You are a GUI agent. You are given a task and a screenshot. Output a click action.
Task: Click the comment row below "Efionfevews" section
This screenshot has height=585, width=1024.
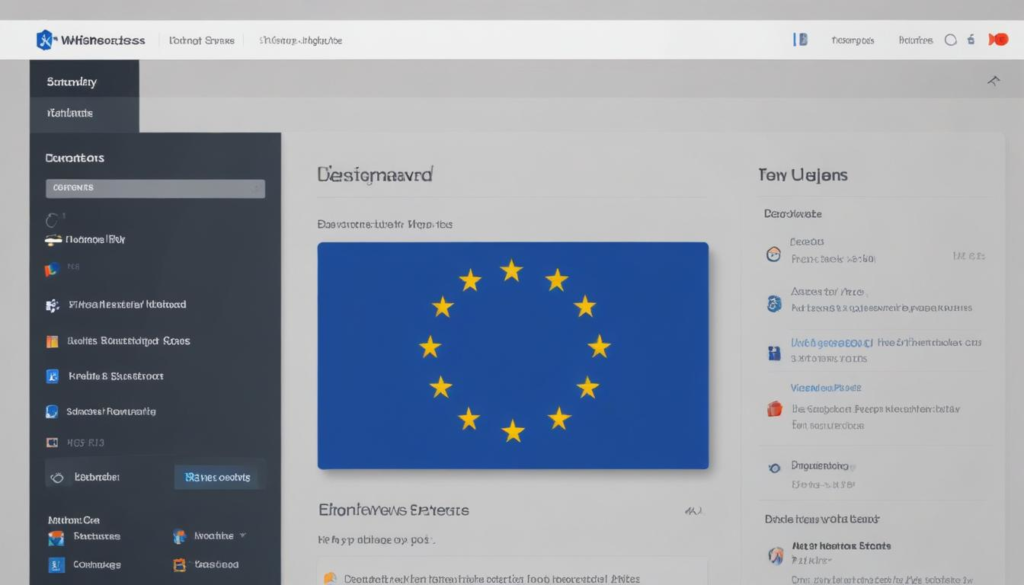coord(513,573)
